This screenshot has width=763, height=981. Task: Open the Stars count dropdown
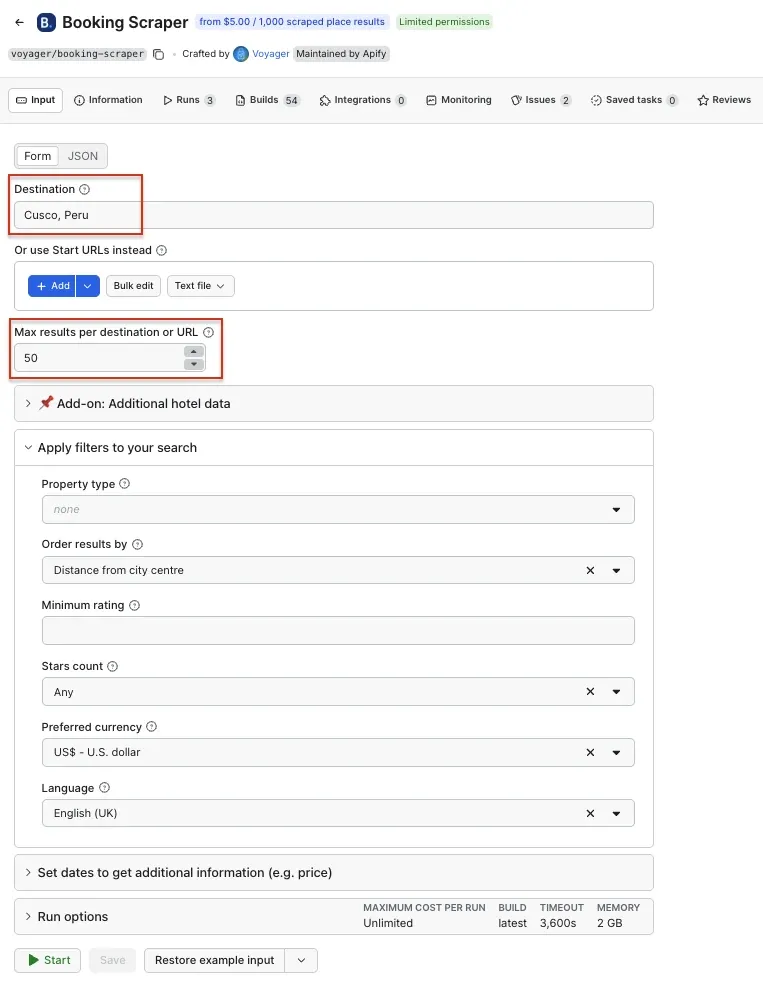[x=616, y=692]
